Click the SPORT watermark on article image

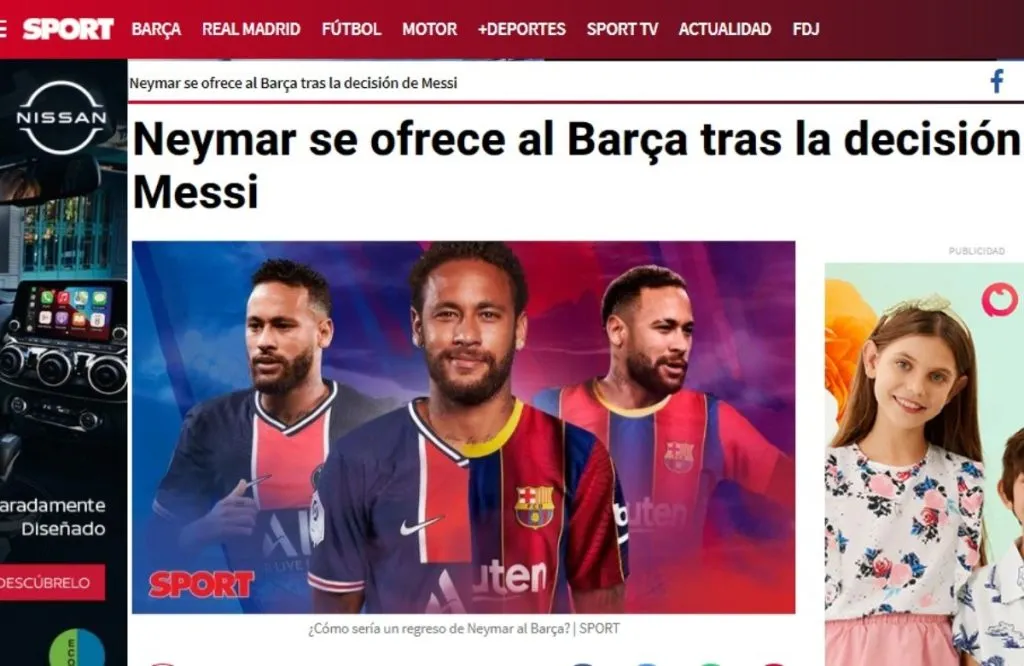201,584
